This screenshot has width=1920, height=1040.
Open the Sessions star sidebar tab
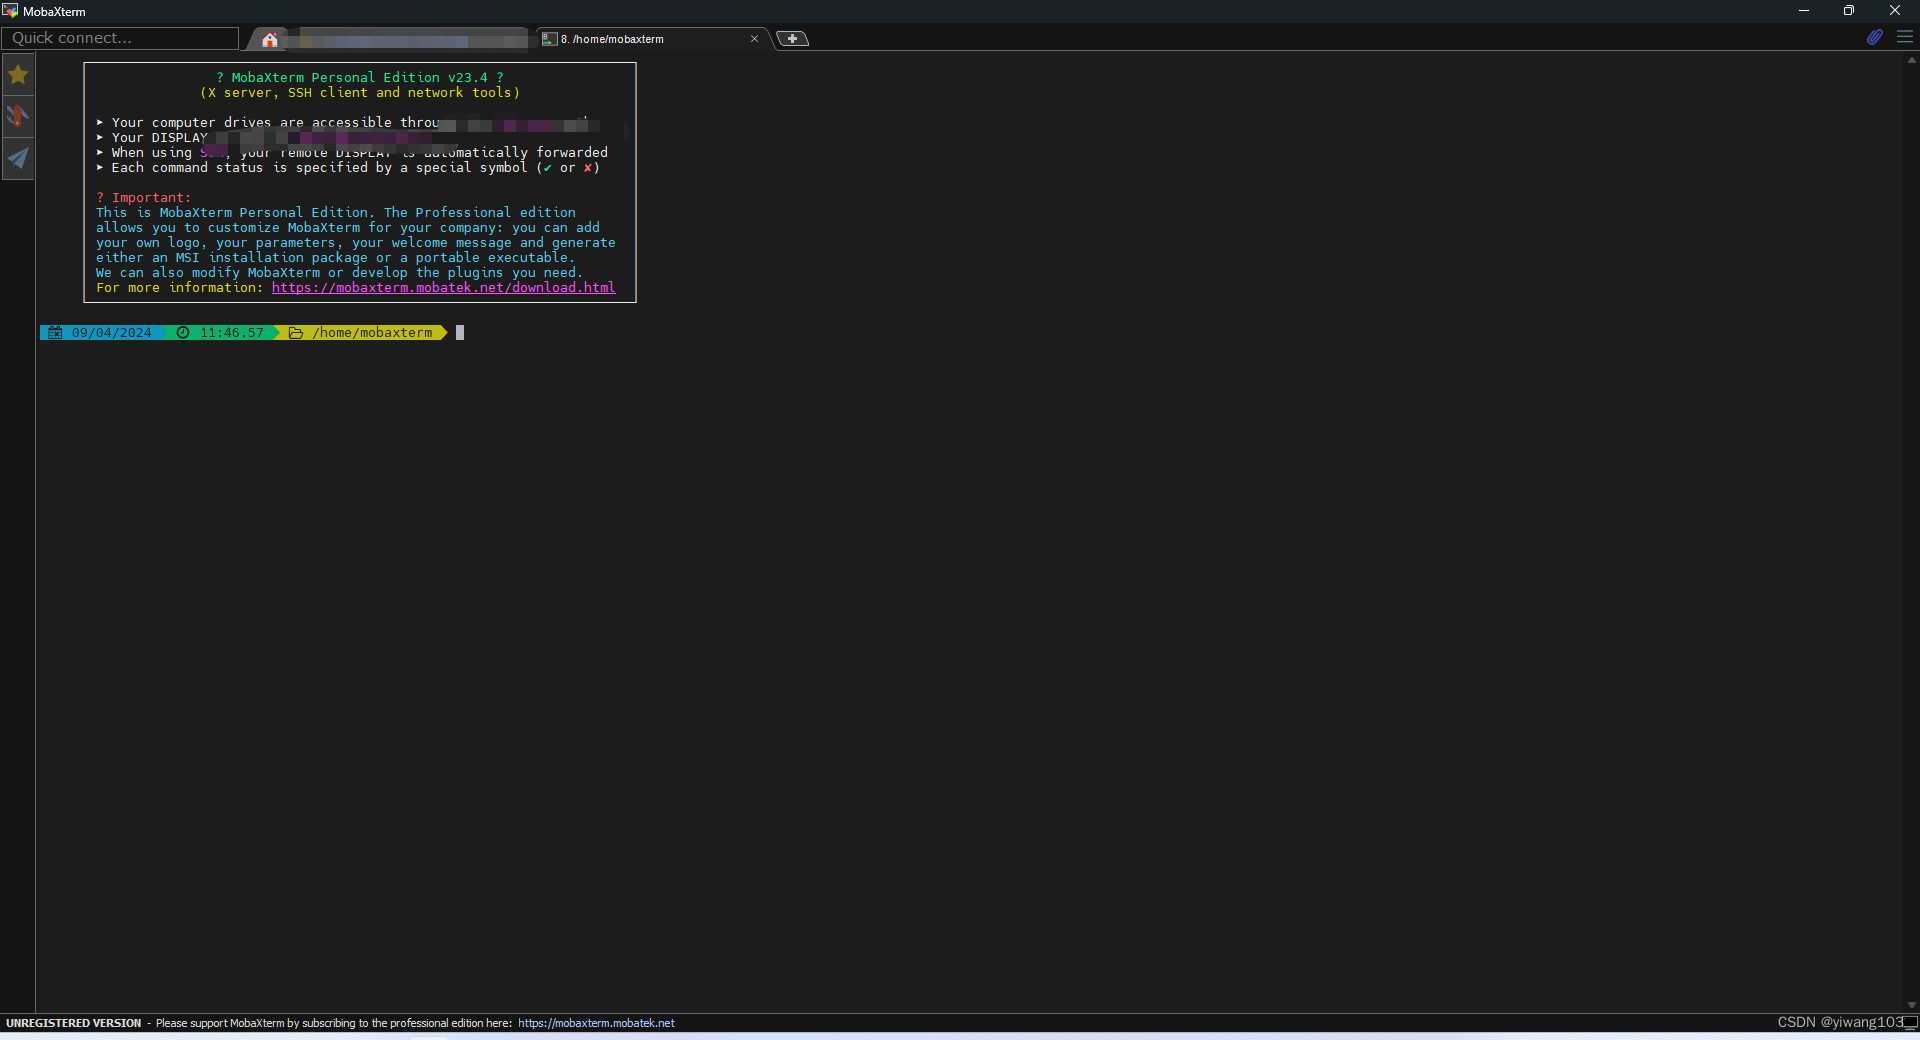18,75
